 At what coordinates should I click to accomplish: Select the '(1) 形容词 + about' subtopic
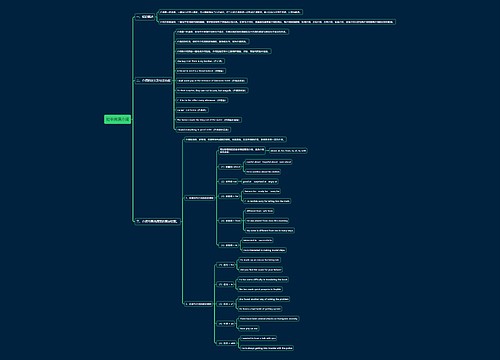pos(230,167)
